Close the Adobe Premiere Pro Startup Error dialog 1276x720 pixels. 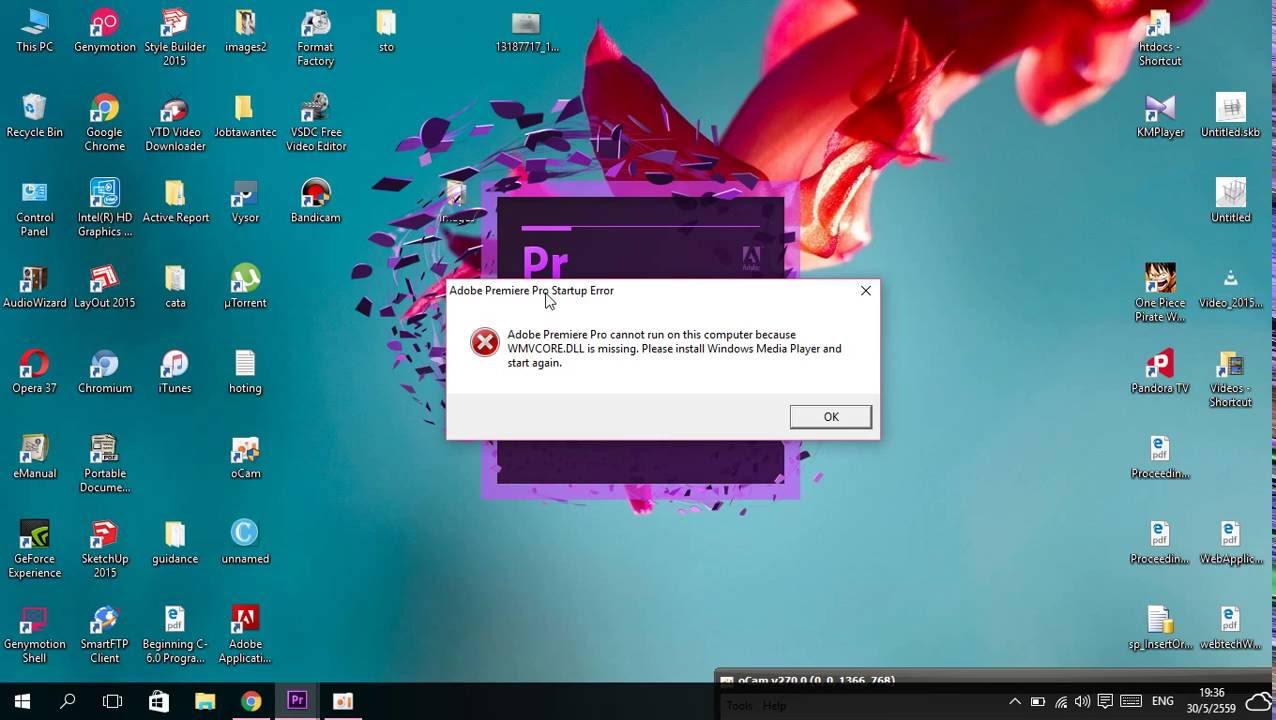point(866,291)
